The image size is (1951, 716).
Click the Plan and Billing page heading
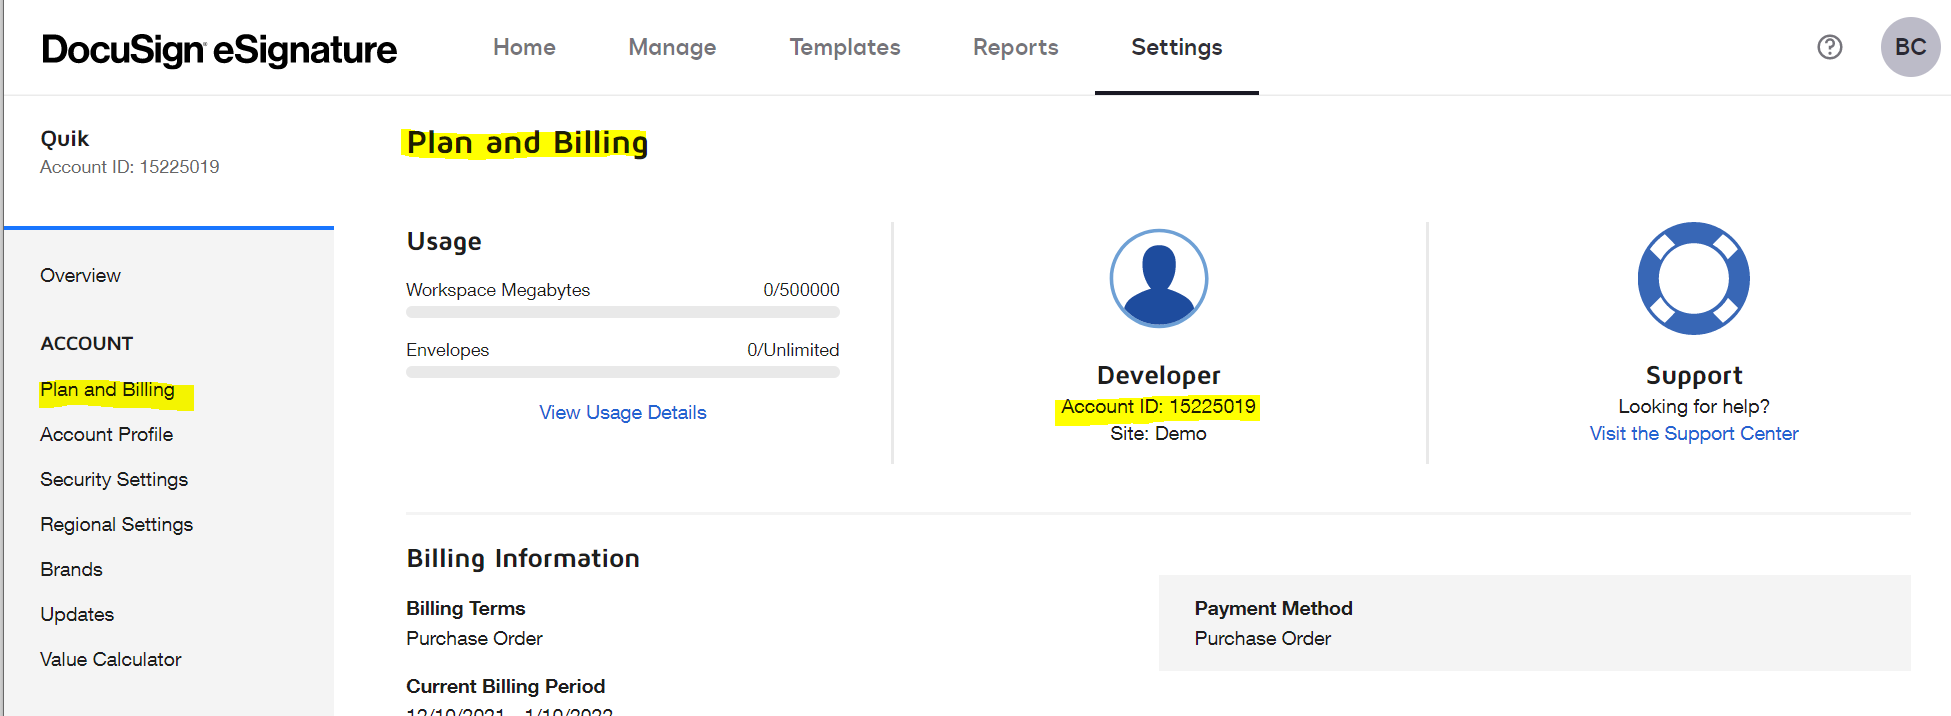click(x=527, y=143)
